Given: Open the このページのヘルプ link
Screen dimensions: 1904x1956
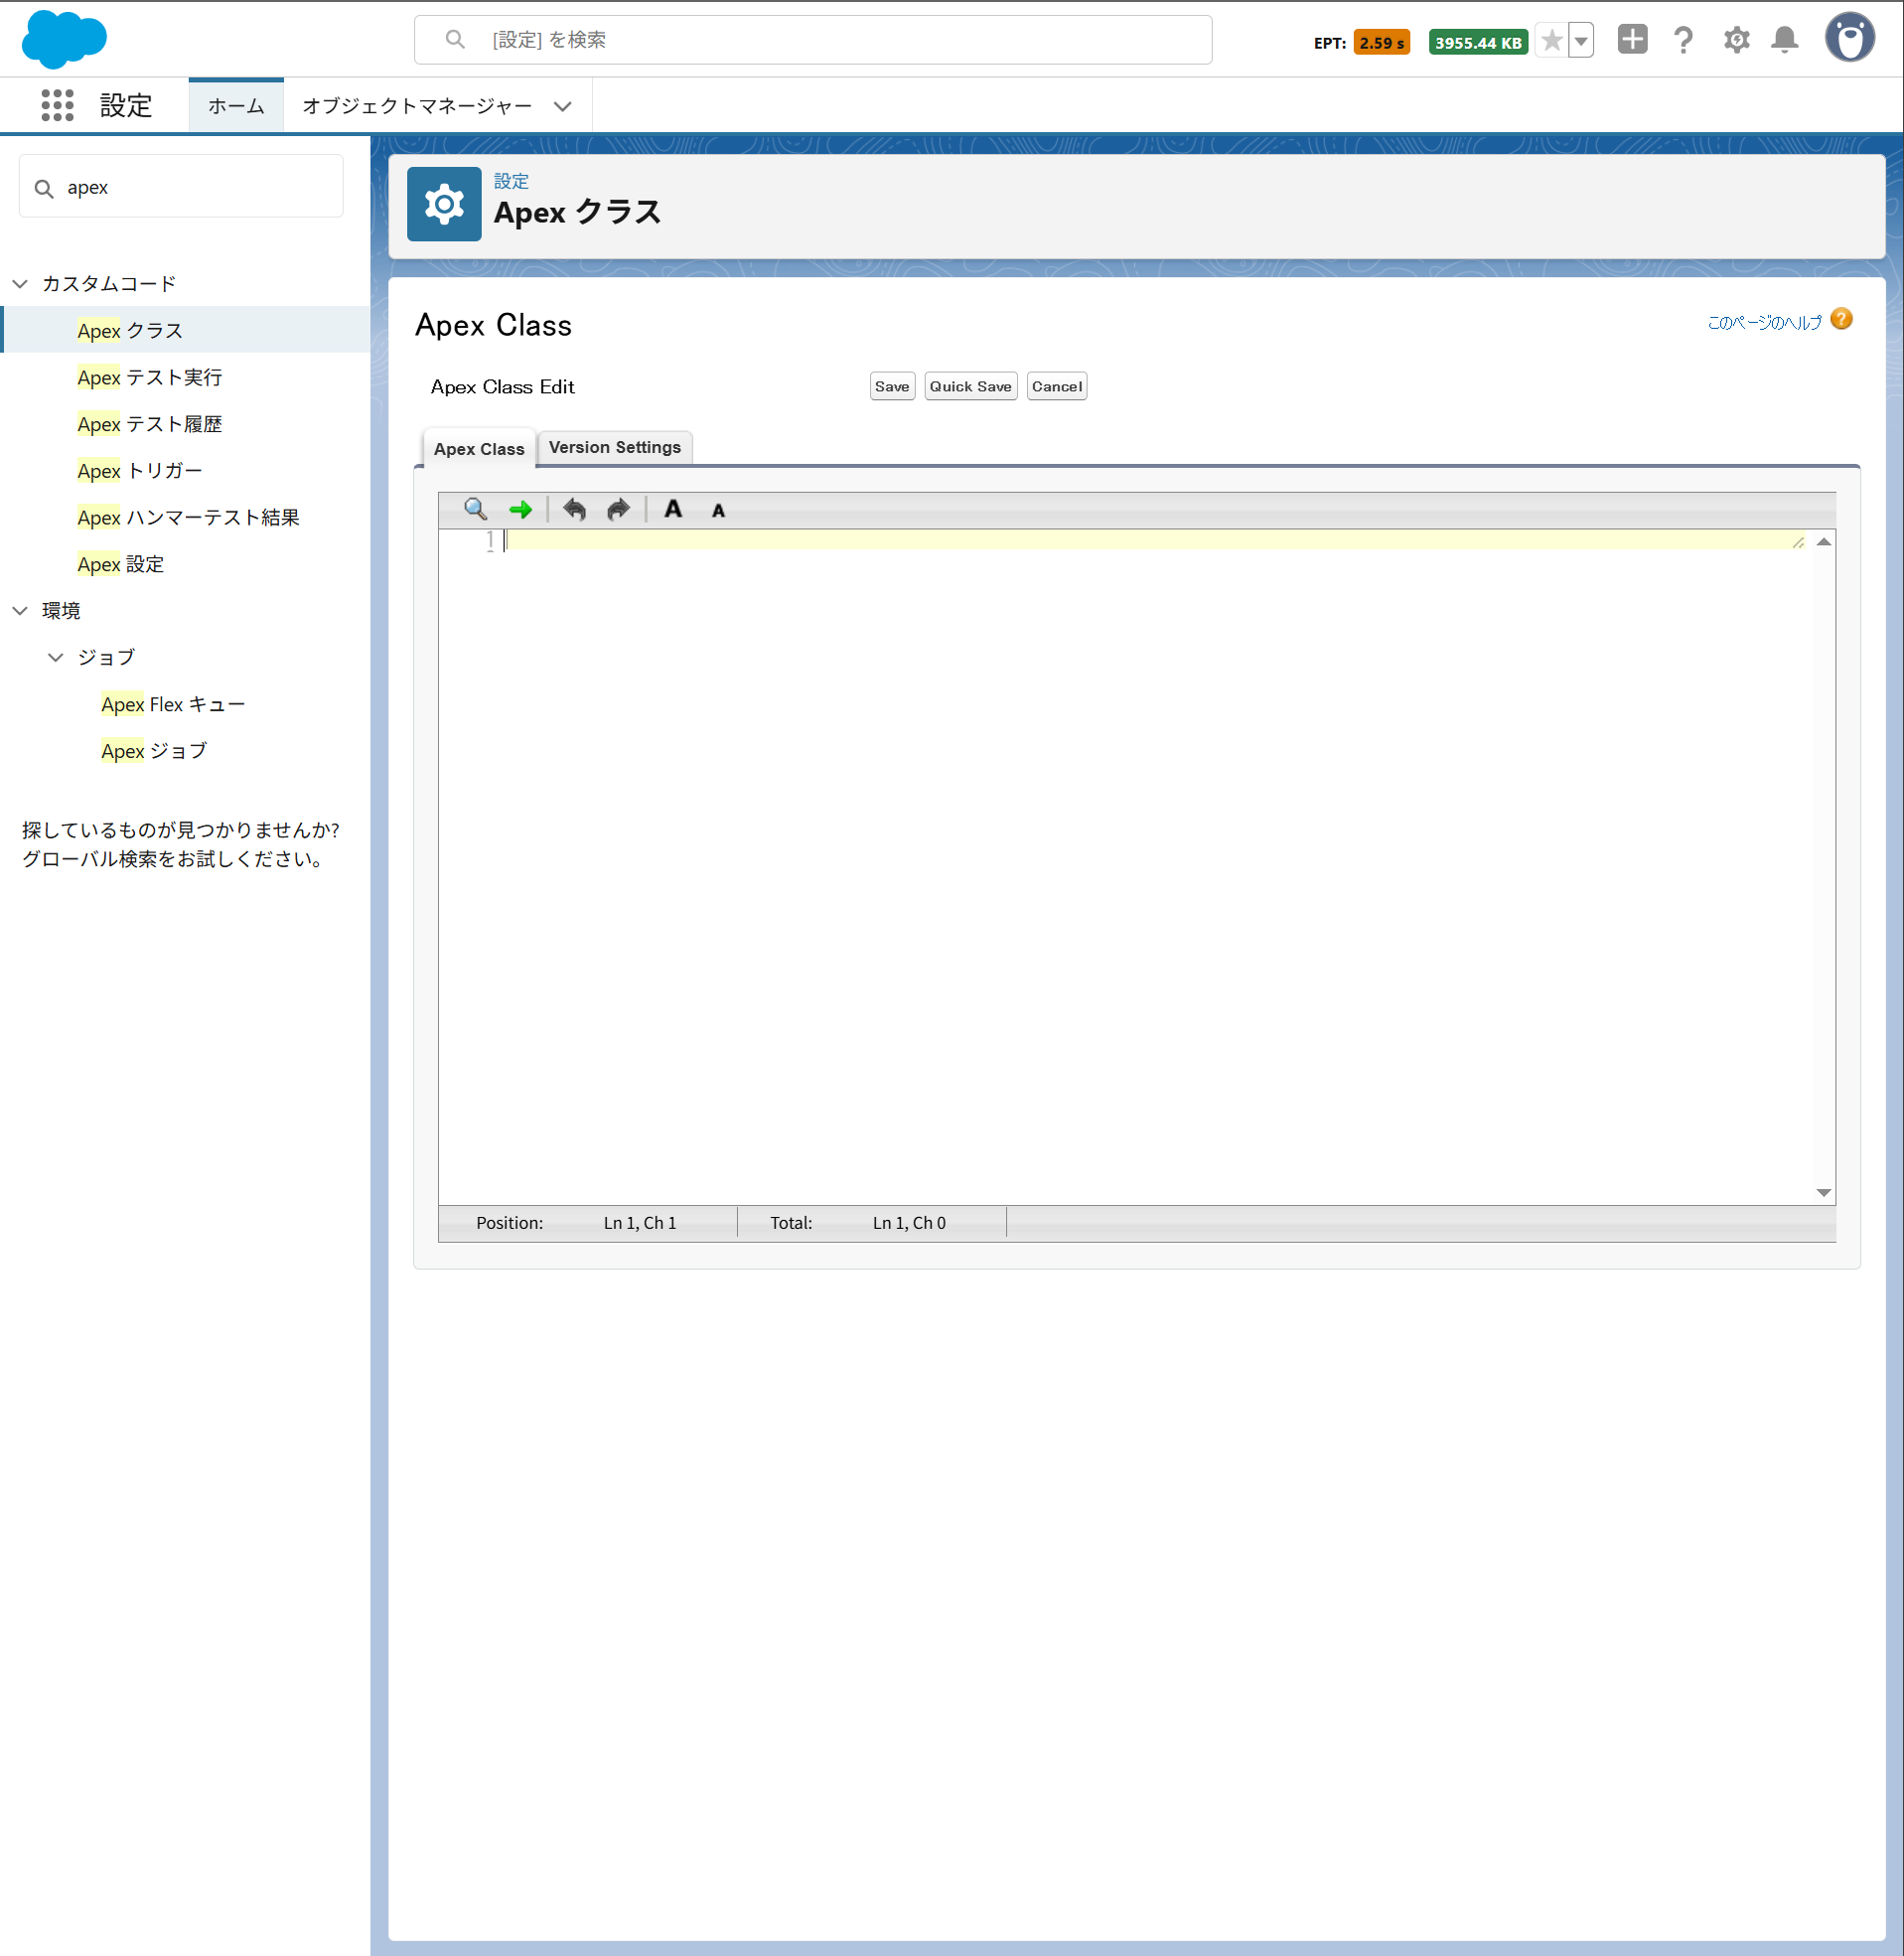Looking at the screenshot, I should (x=1765, y=322).
